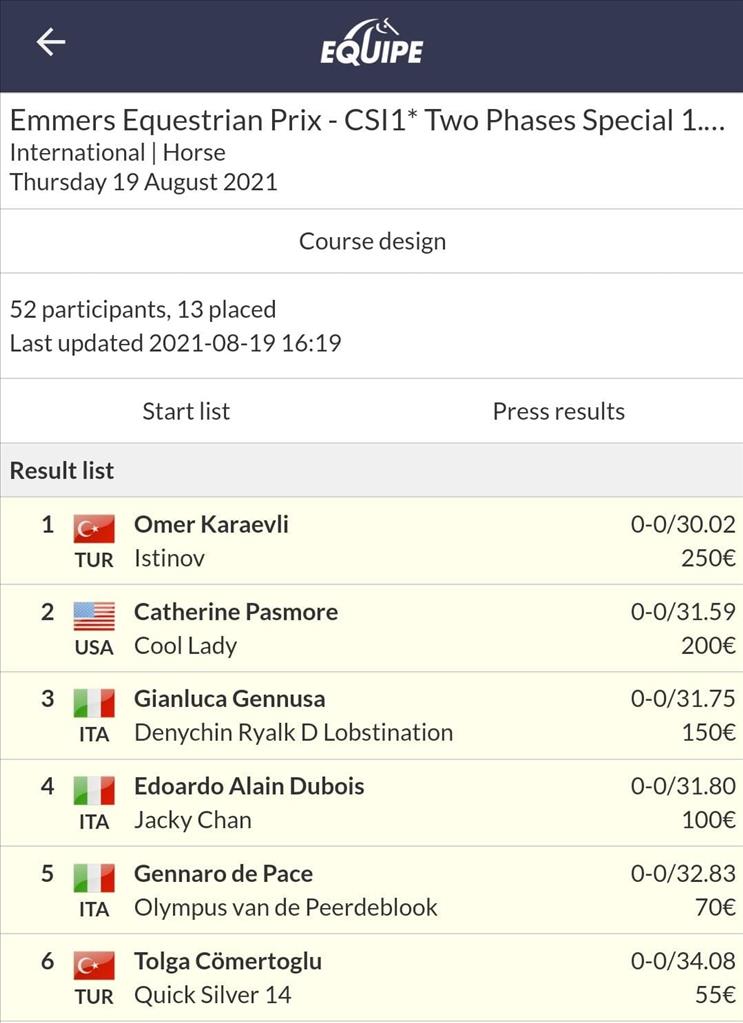Tap Italian flag beside Gennaro de Pace
This screenshot has width=743, height=1023.
coord(94,878)
